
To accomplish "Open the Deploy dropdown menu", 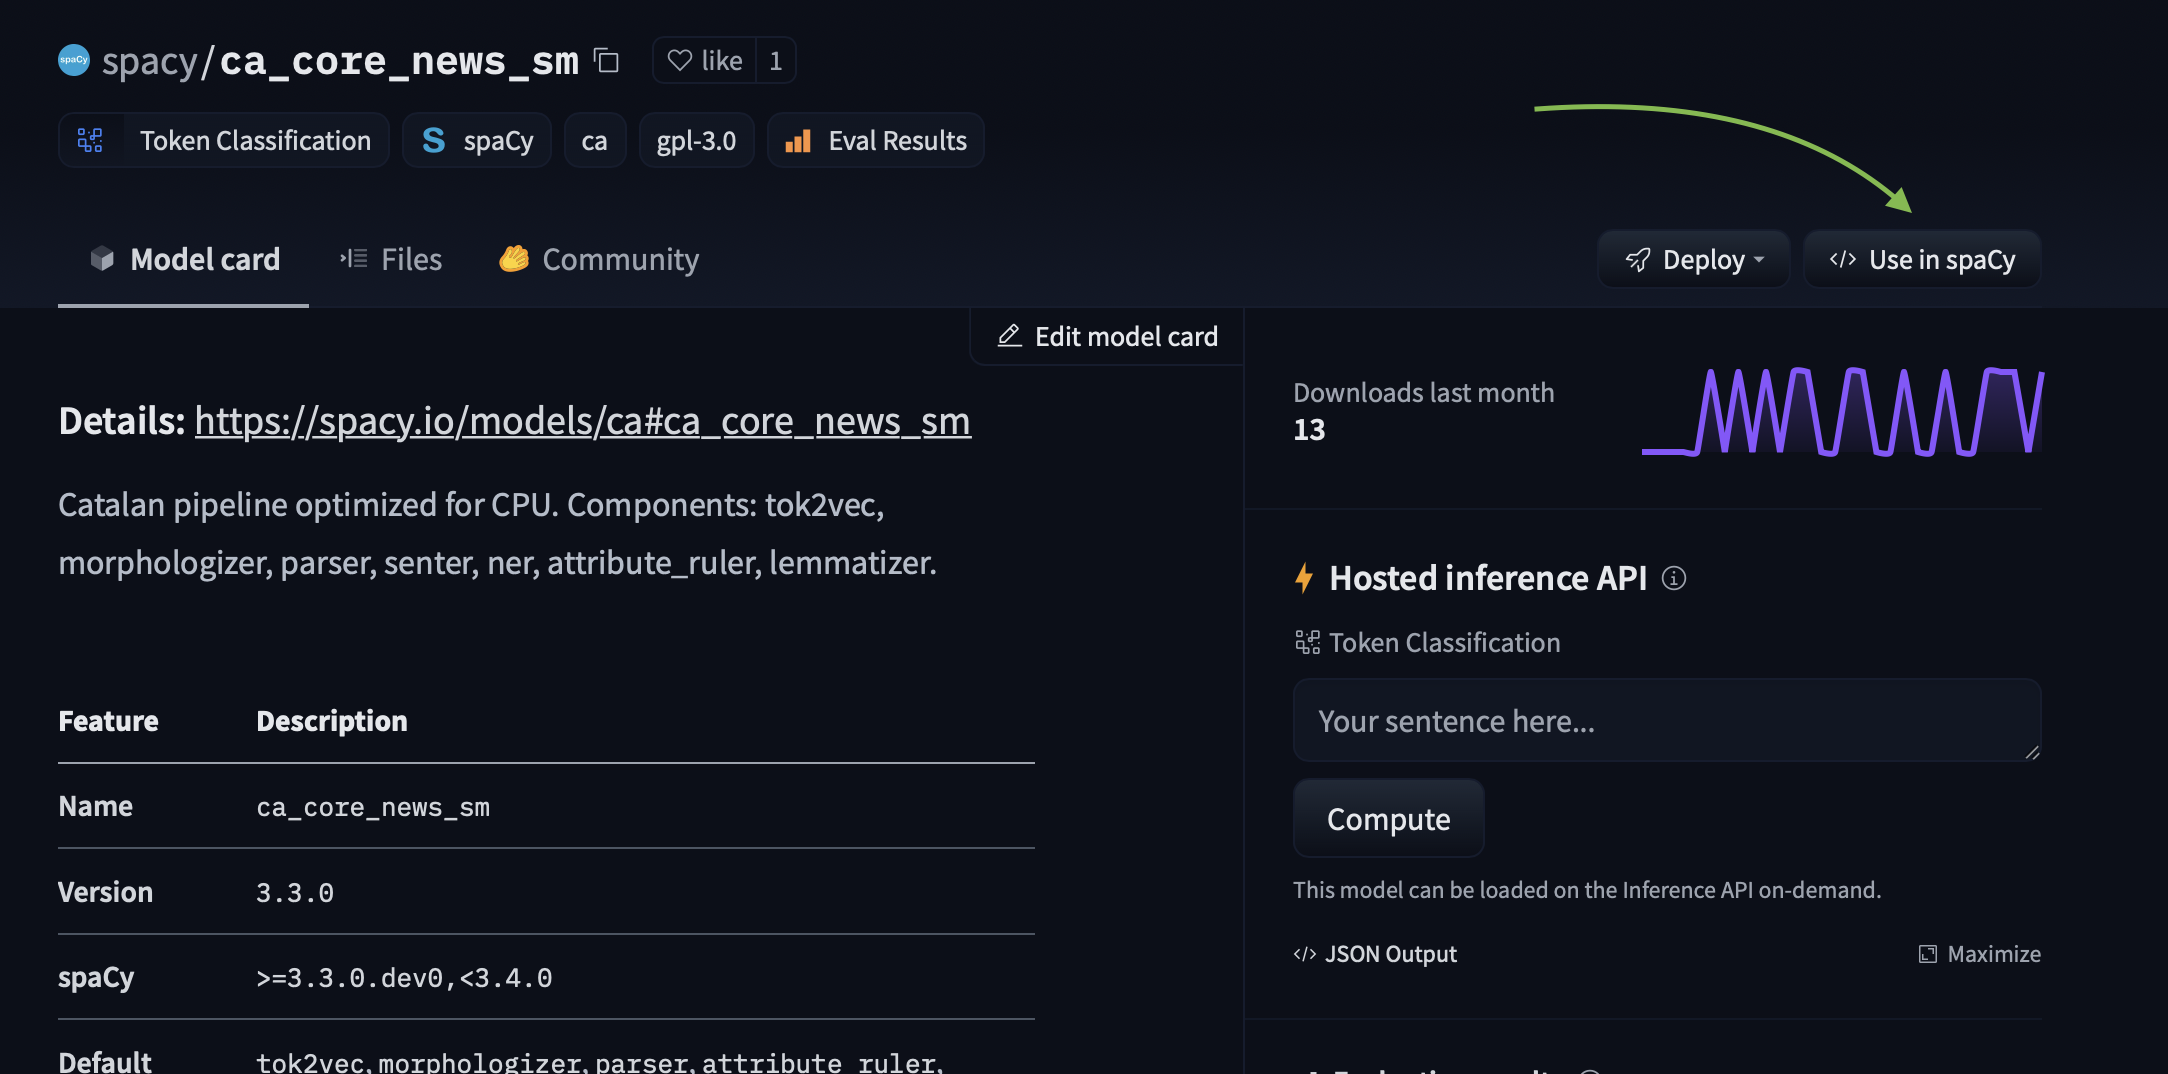I will coord(1694,260).
